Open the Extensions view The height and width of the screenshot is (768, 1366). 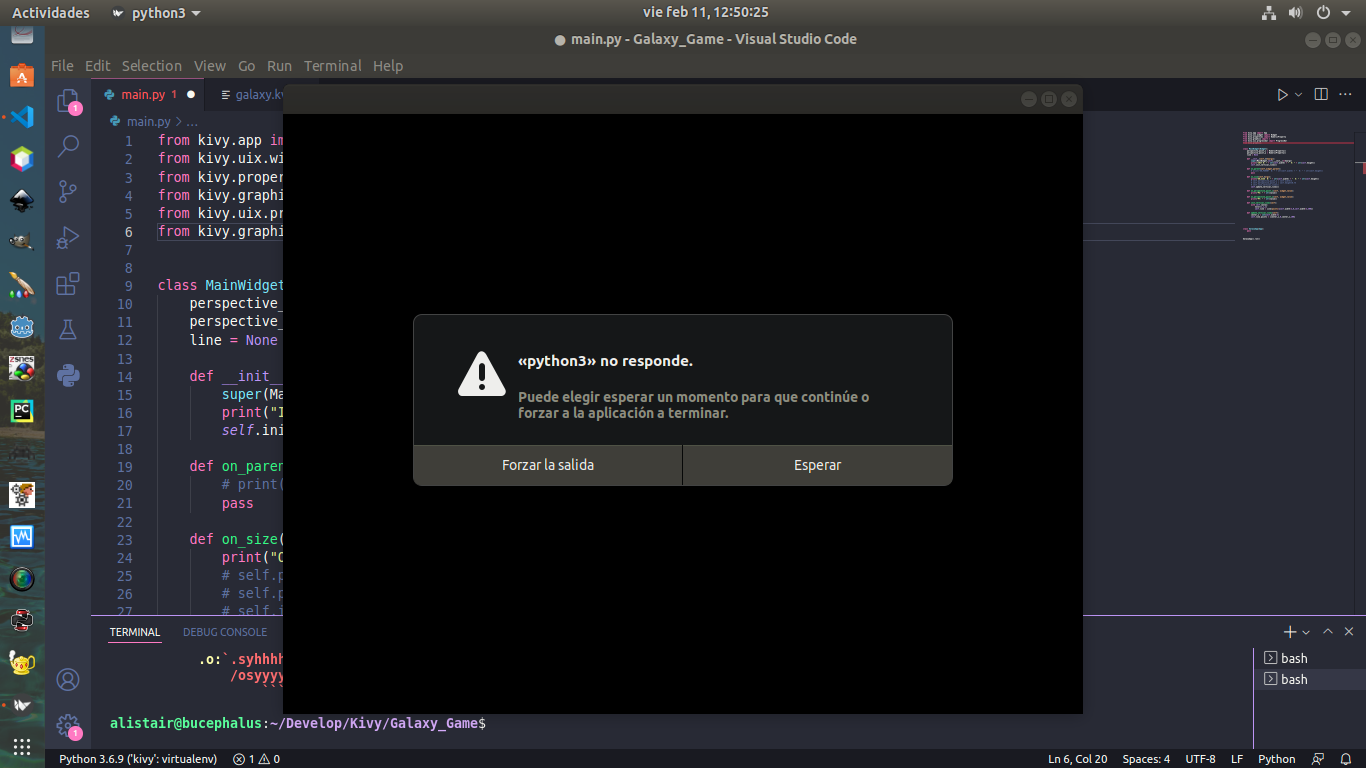[67, 283]
